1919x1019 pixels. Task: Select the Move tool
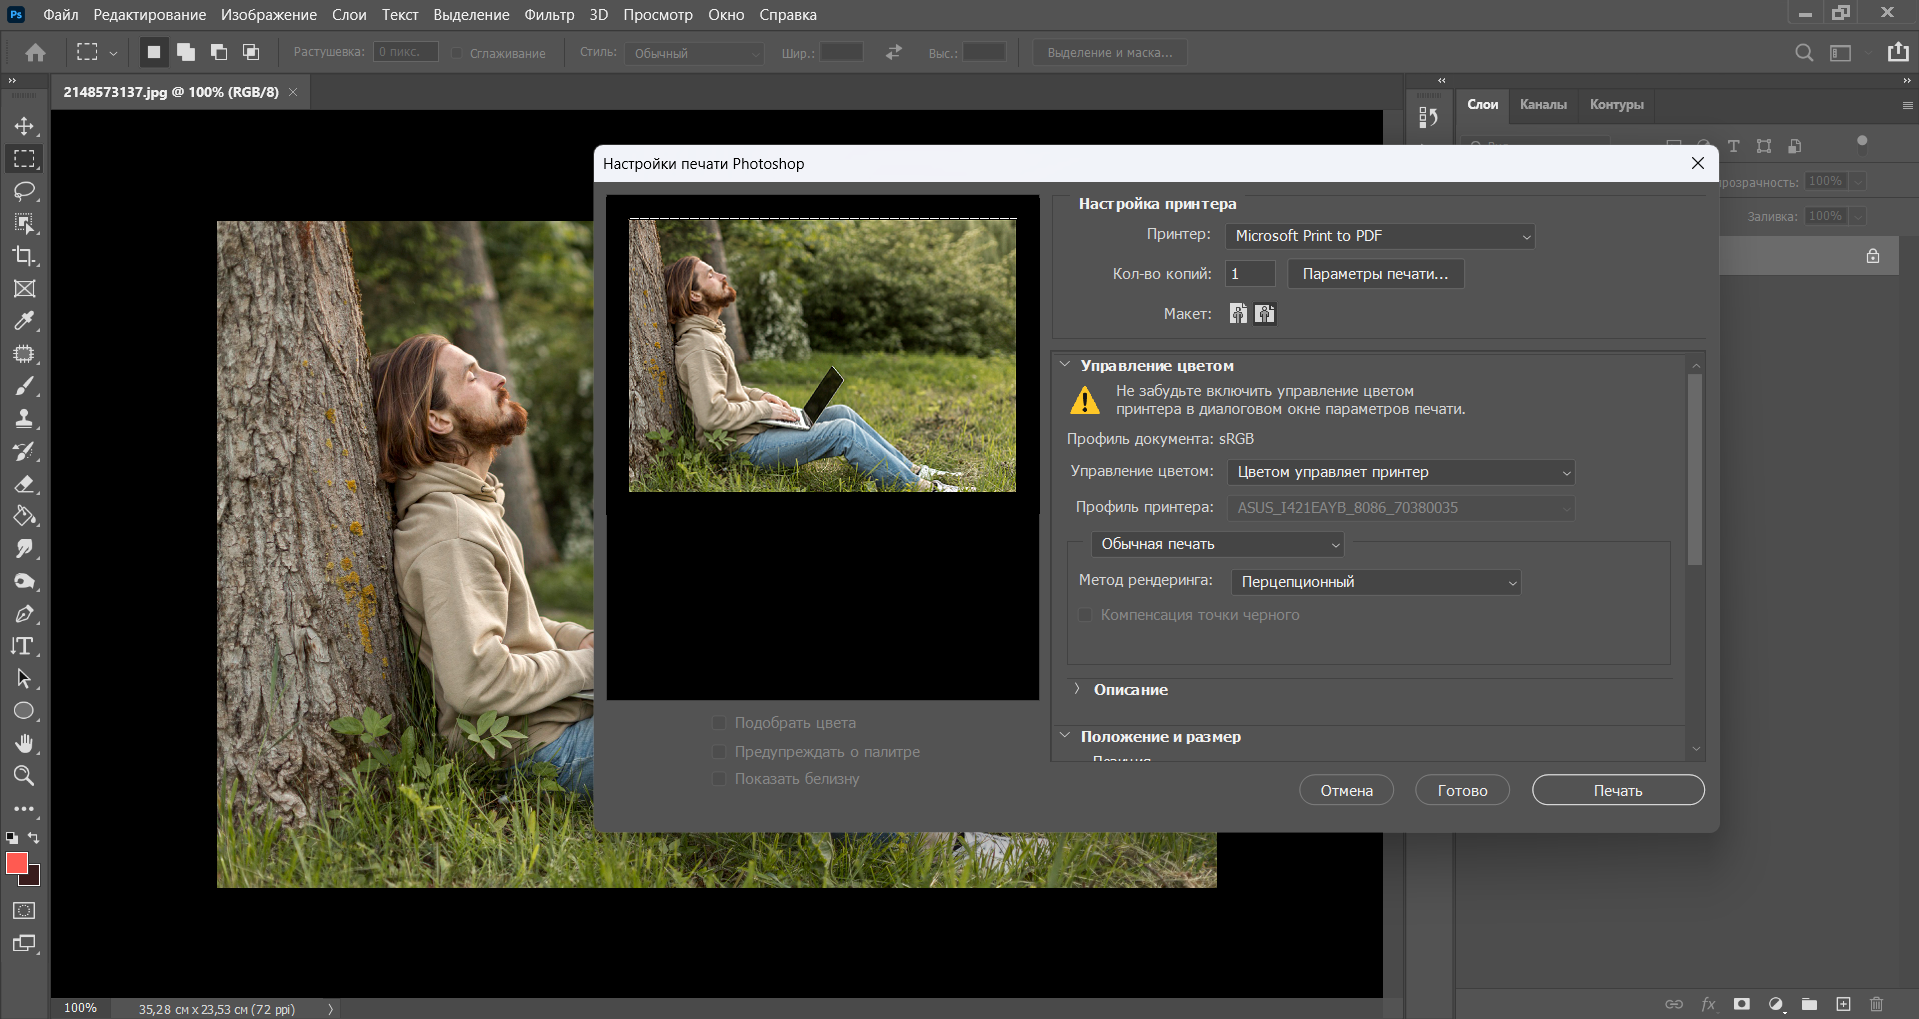pos(24,126)
